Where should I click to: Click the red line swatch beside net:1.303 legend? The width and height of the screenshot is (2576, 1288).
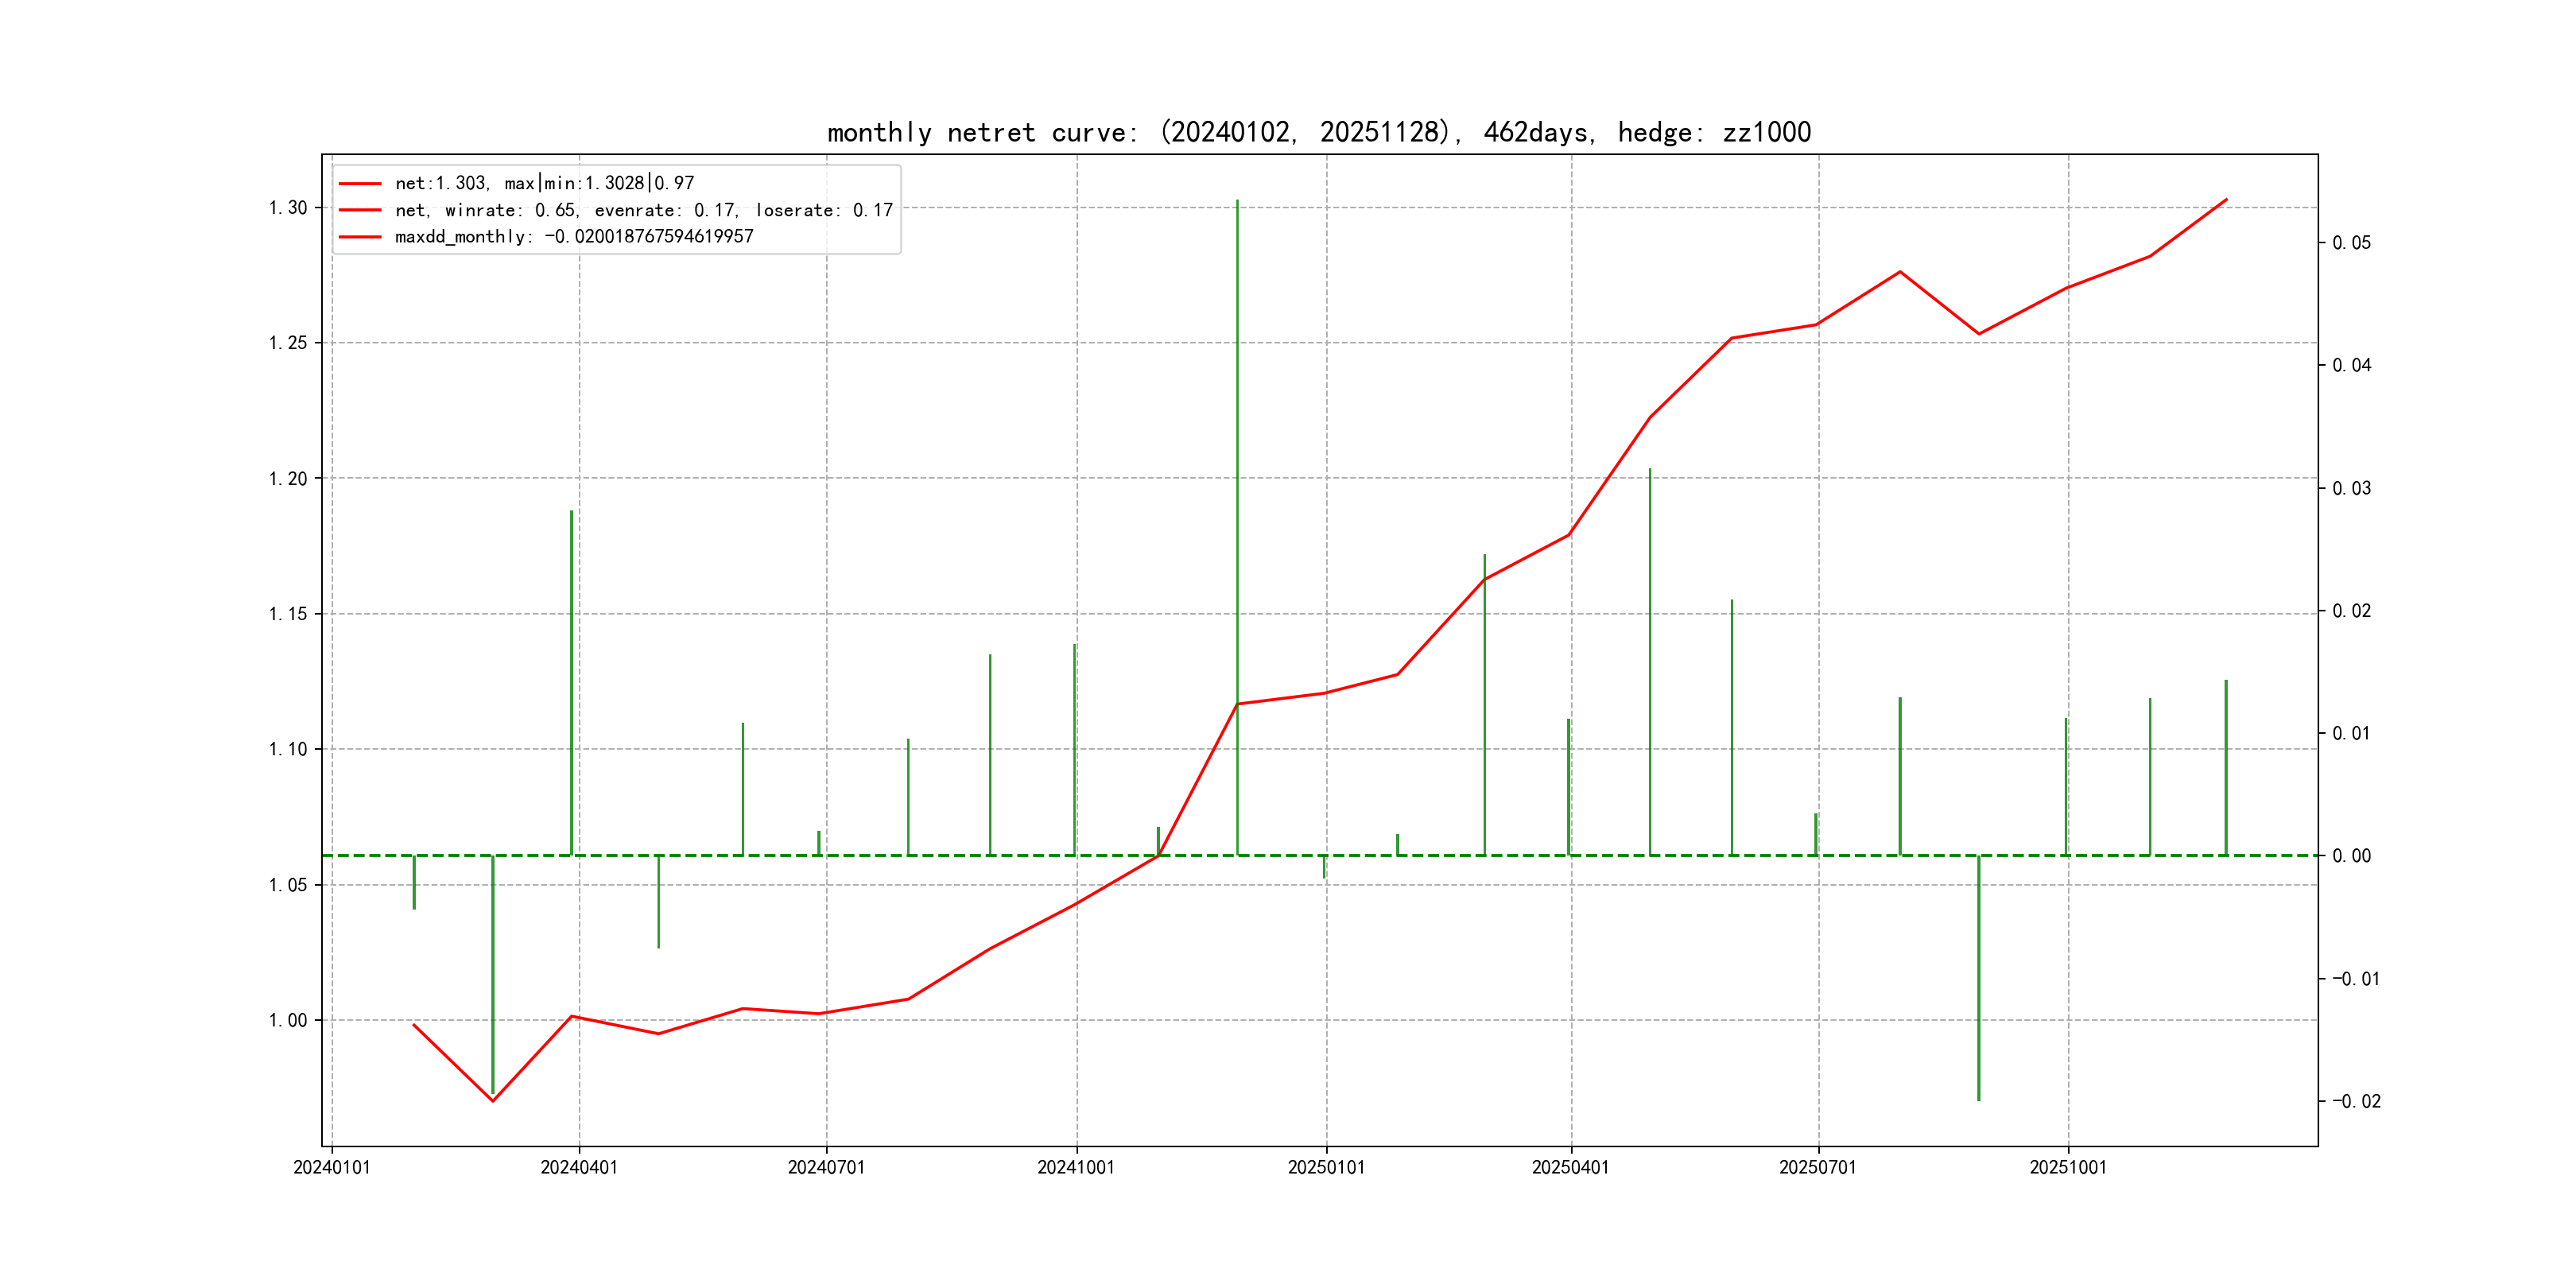click(x=360, y=184)
